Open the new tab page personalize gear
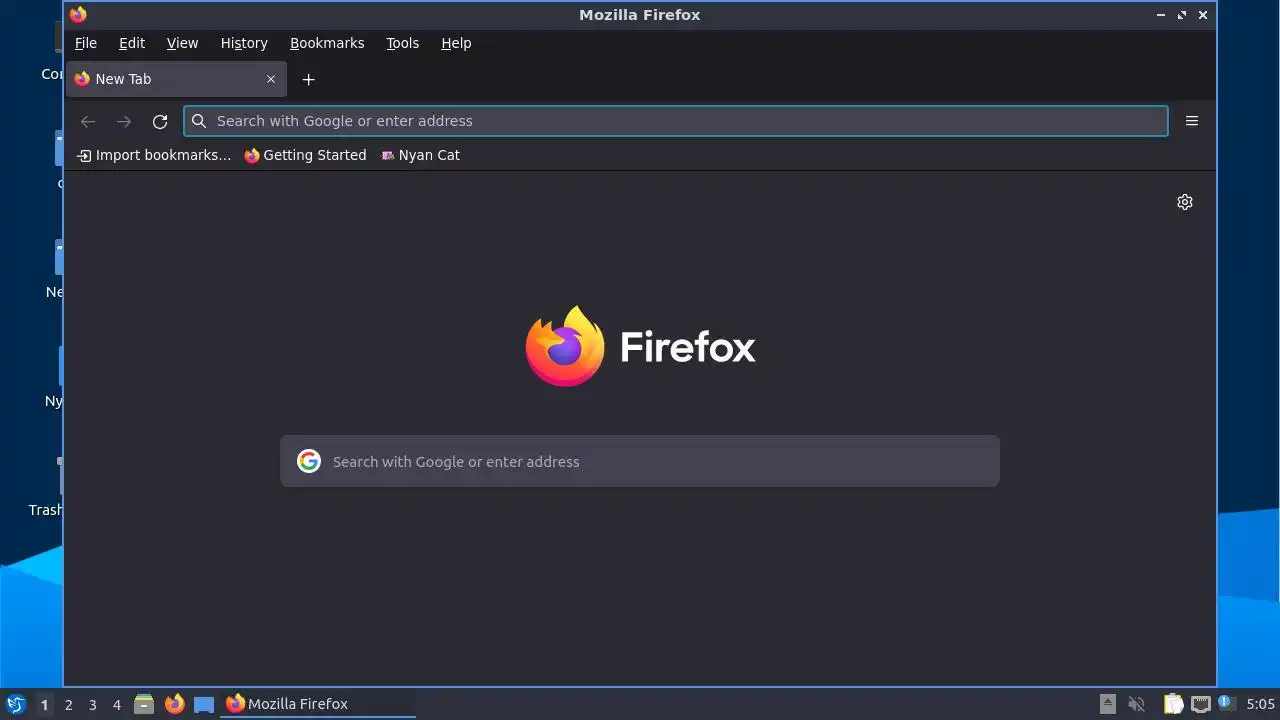 [1185, 202]
